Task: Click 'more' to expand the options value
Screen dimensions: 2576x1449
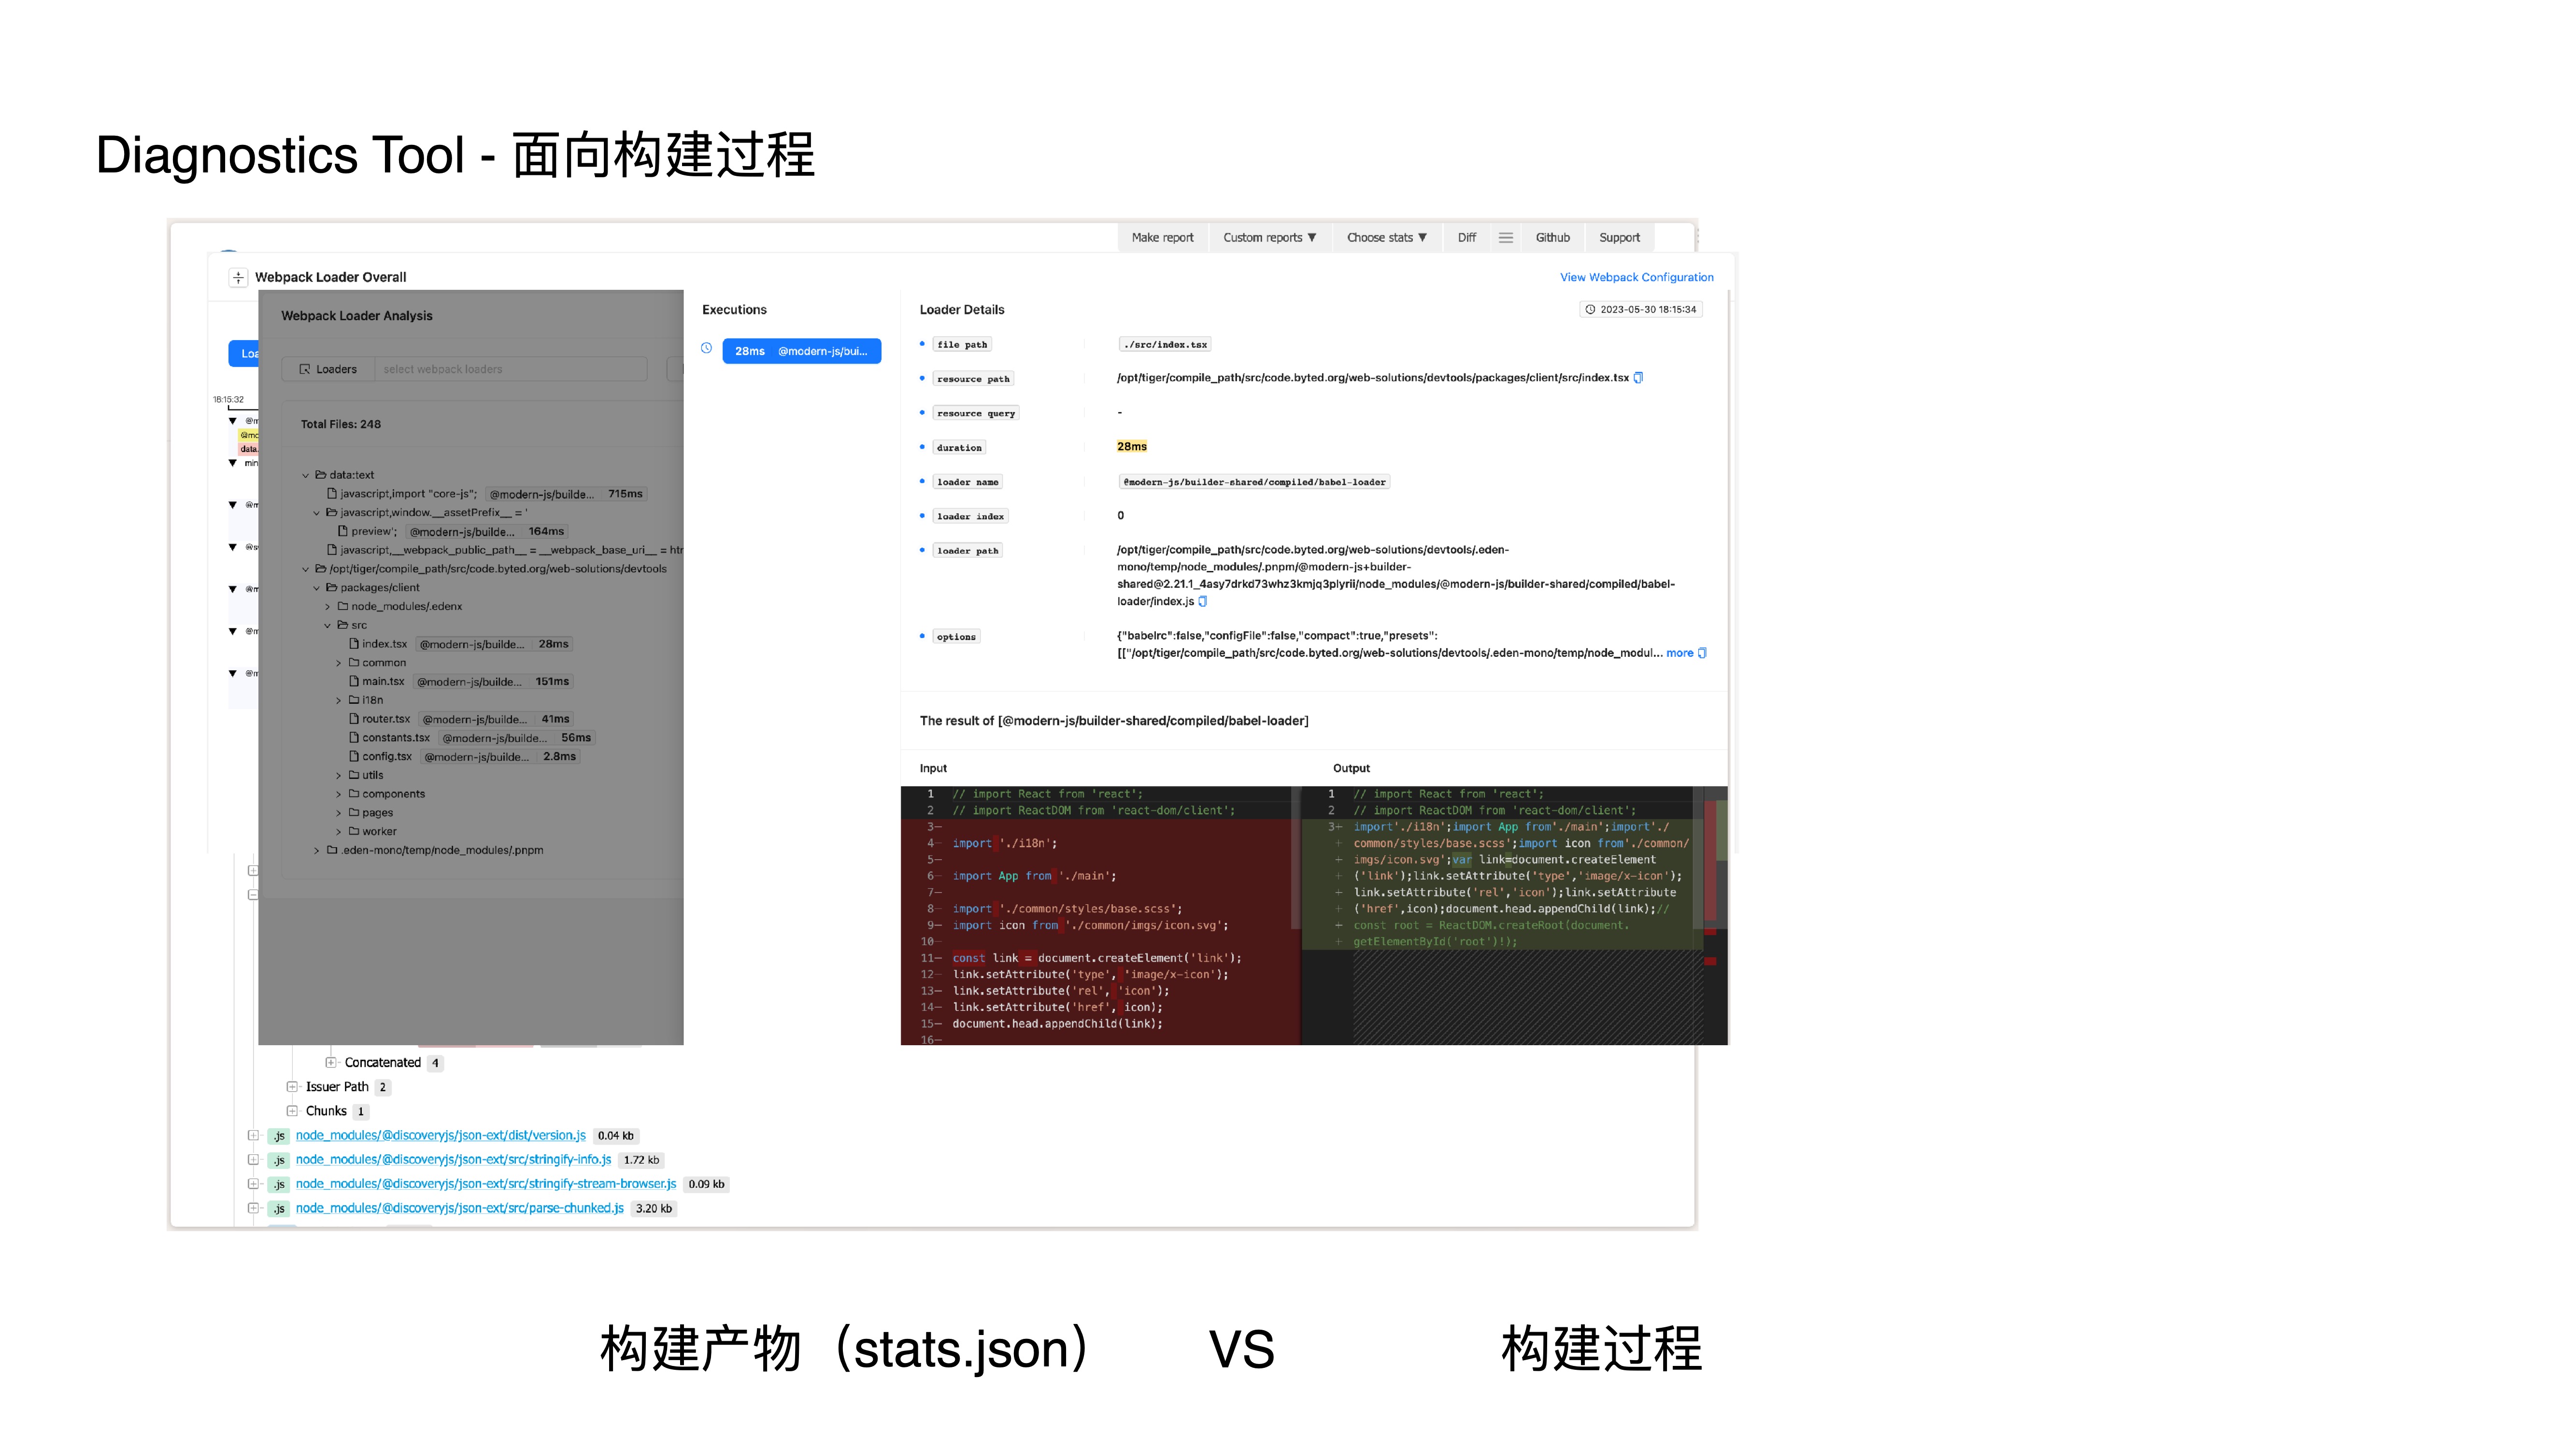Action: pos(1679,653)
